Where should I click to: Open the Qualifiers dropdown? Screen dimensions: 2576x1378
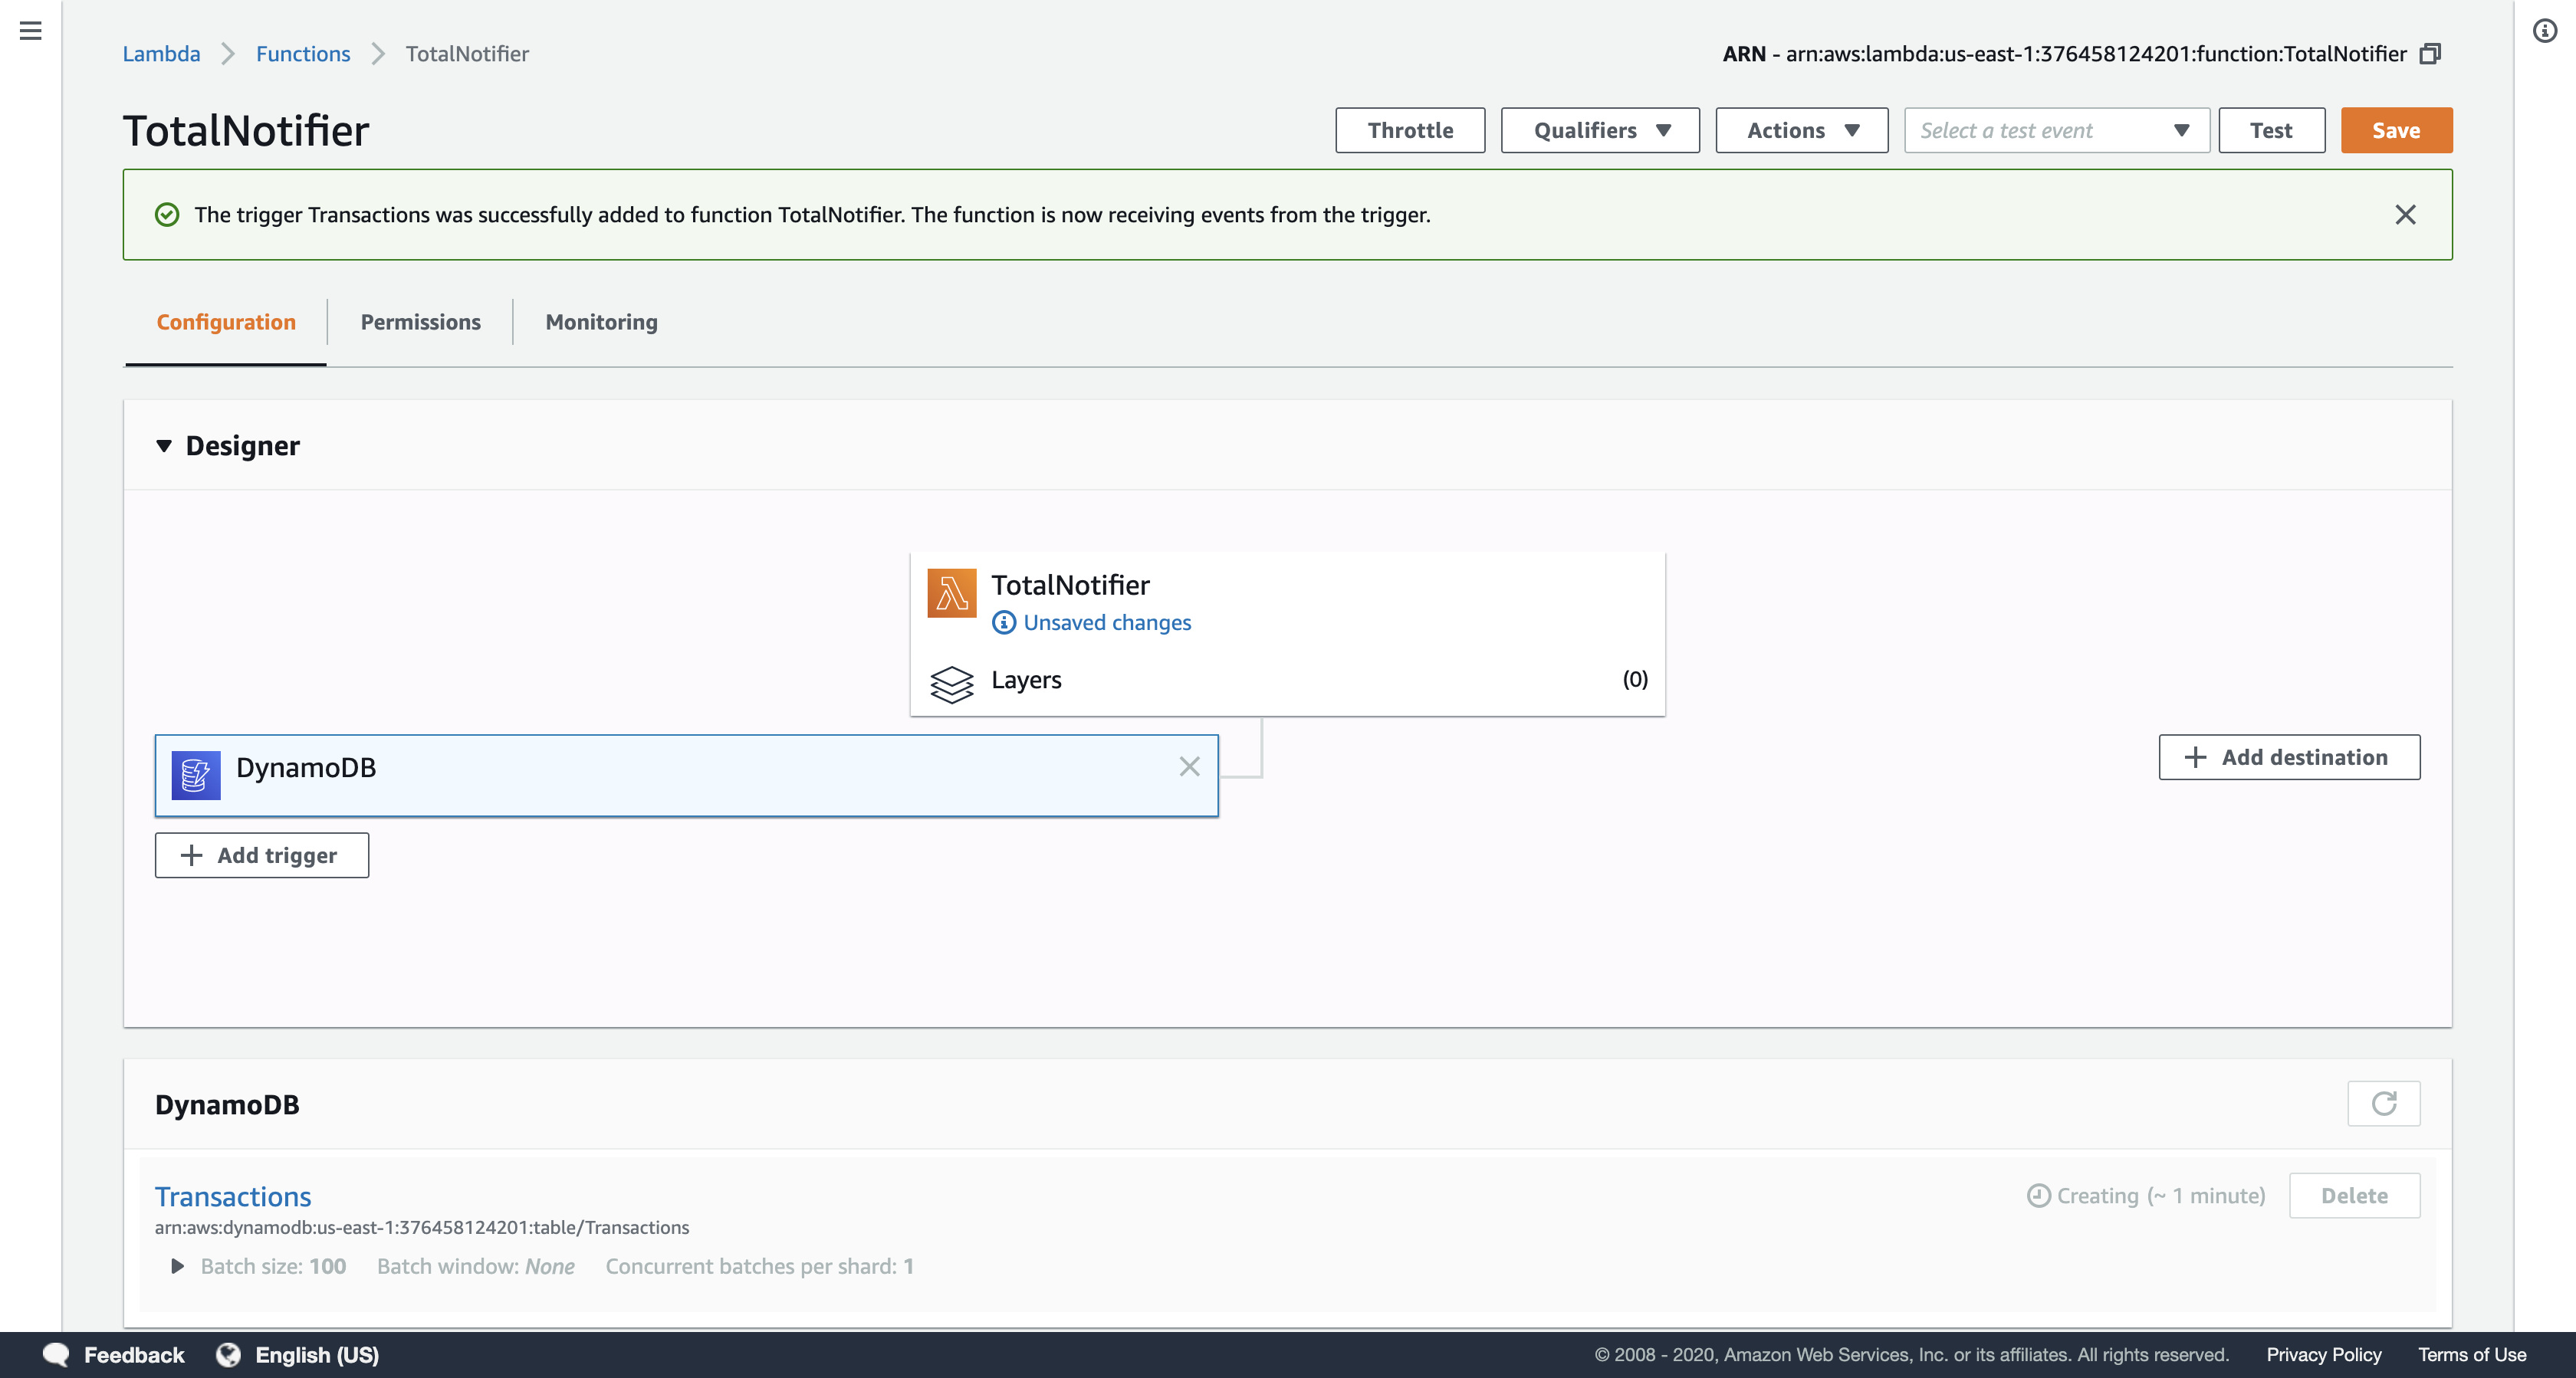(x=1599, y=131)
